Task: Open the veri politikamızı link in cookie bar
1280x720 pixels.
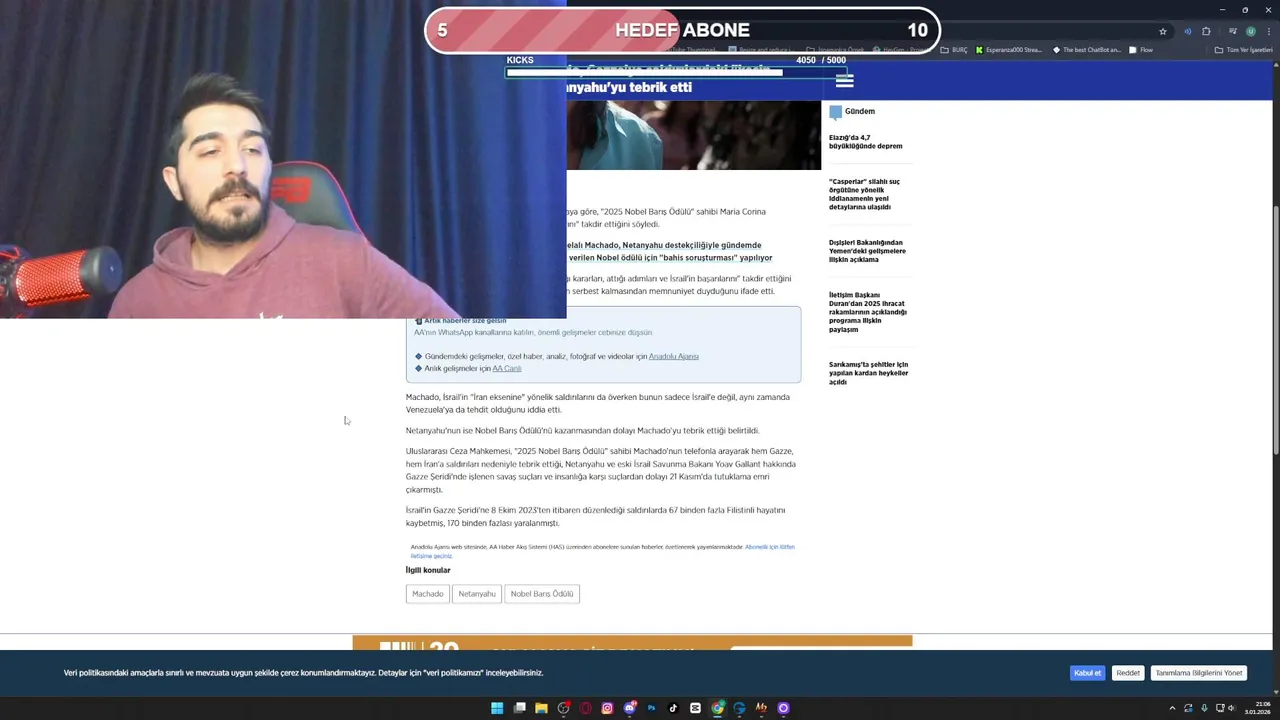Action: click(x=454, y=673)
